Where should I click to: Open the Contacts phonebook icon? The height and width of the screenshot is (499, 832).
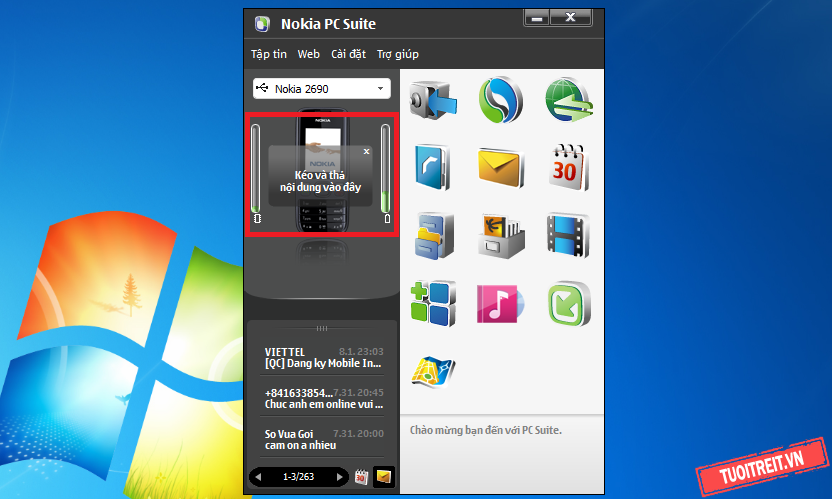pos(432,167)
